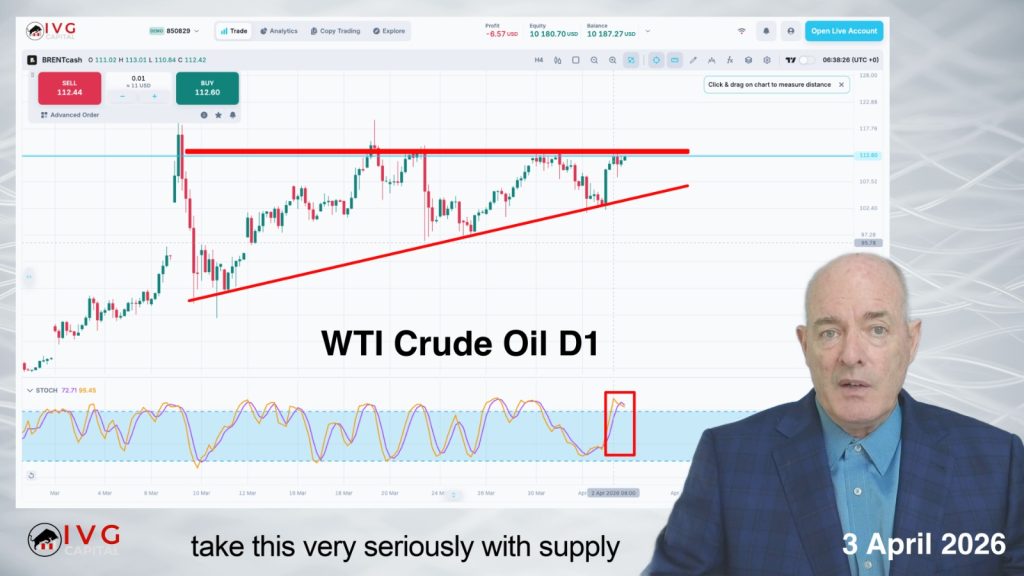
Task: Set a price alert with bell icon
Action: pyautogui.click(x=232, y=115)
